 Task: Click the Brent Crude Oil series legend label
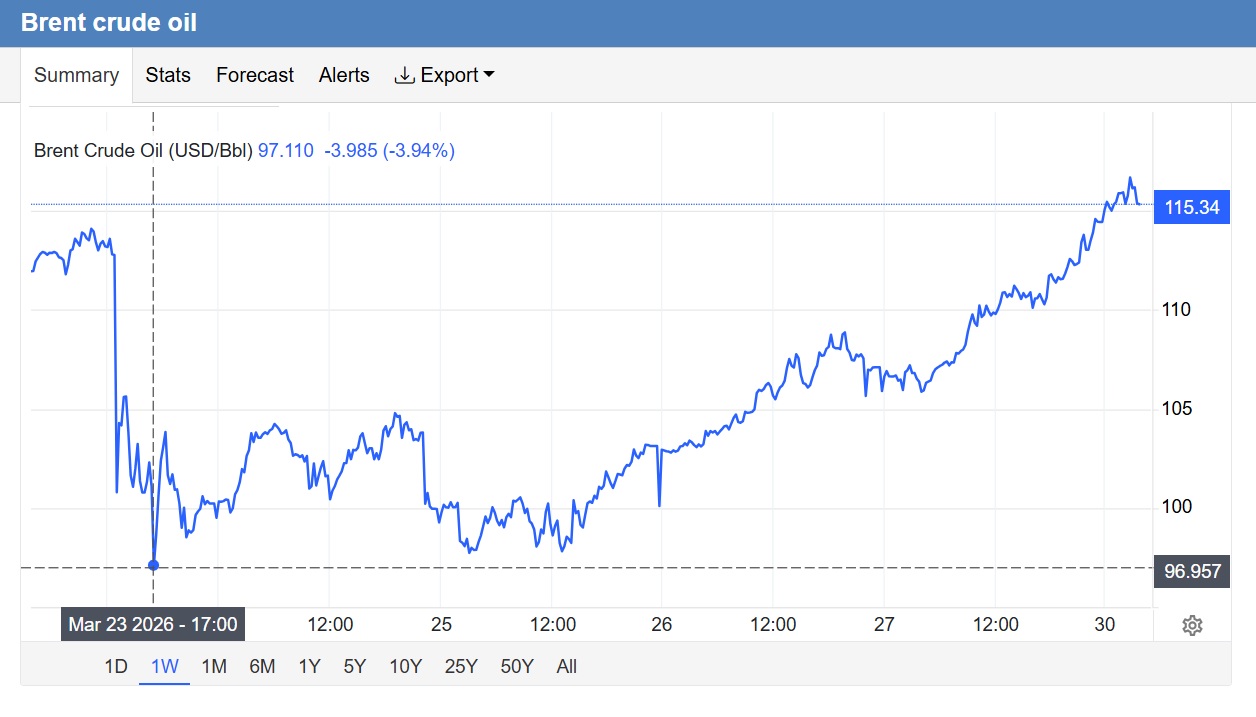[x=143, y=151]
